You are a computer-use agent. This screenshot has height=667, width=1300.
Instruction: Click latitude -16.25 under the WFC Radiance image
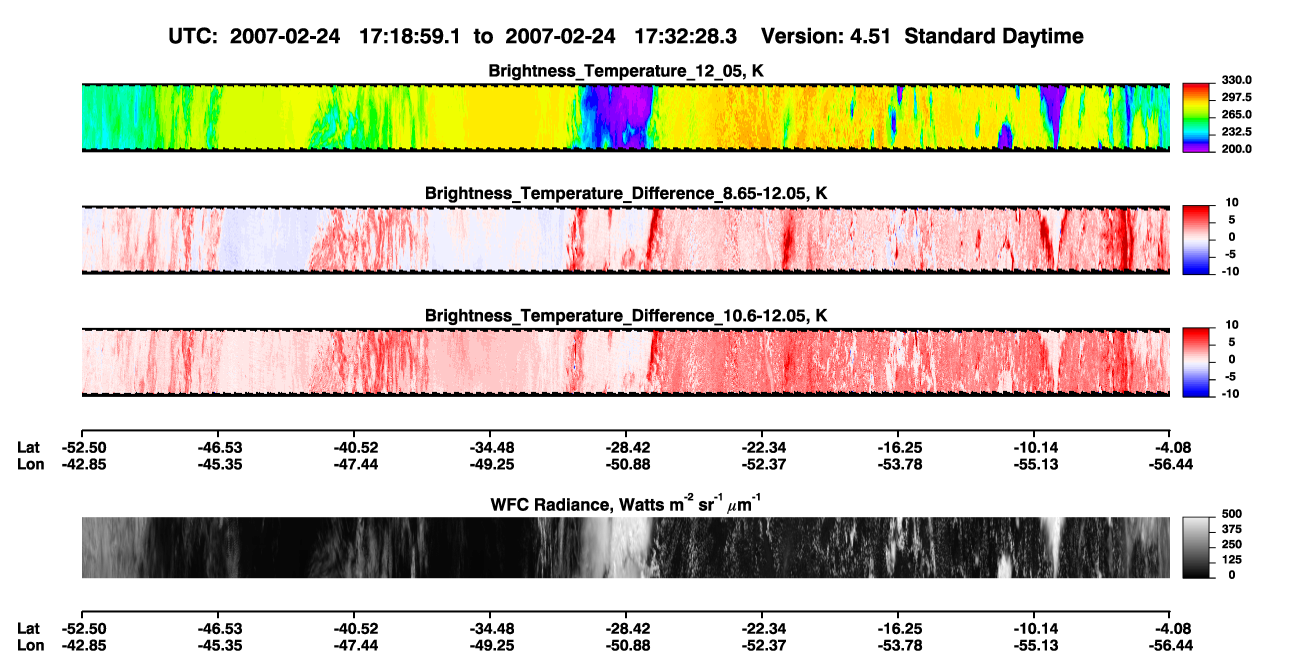point(898,628)
